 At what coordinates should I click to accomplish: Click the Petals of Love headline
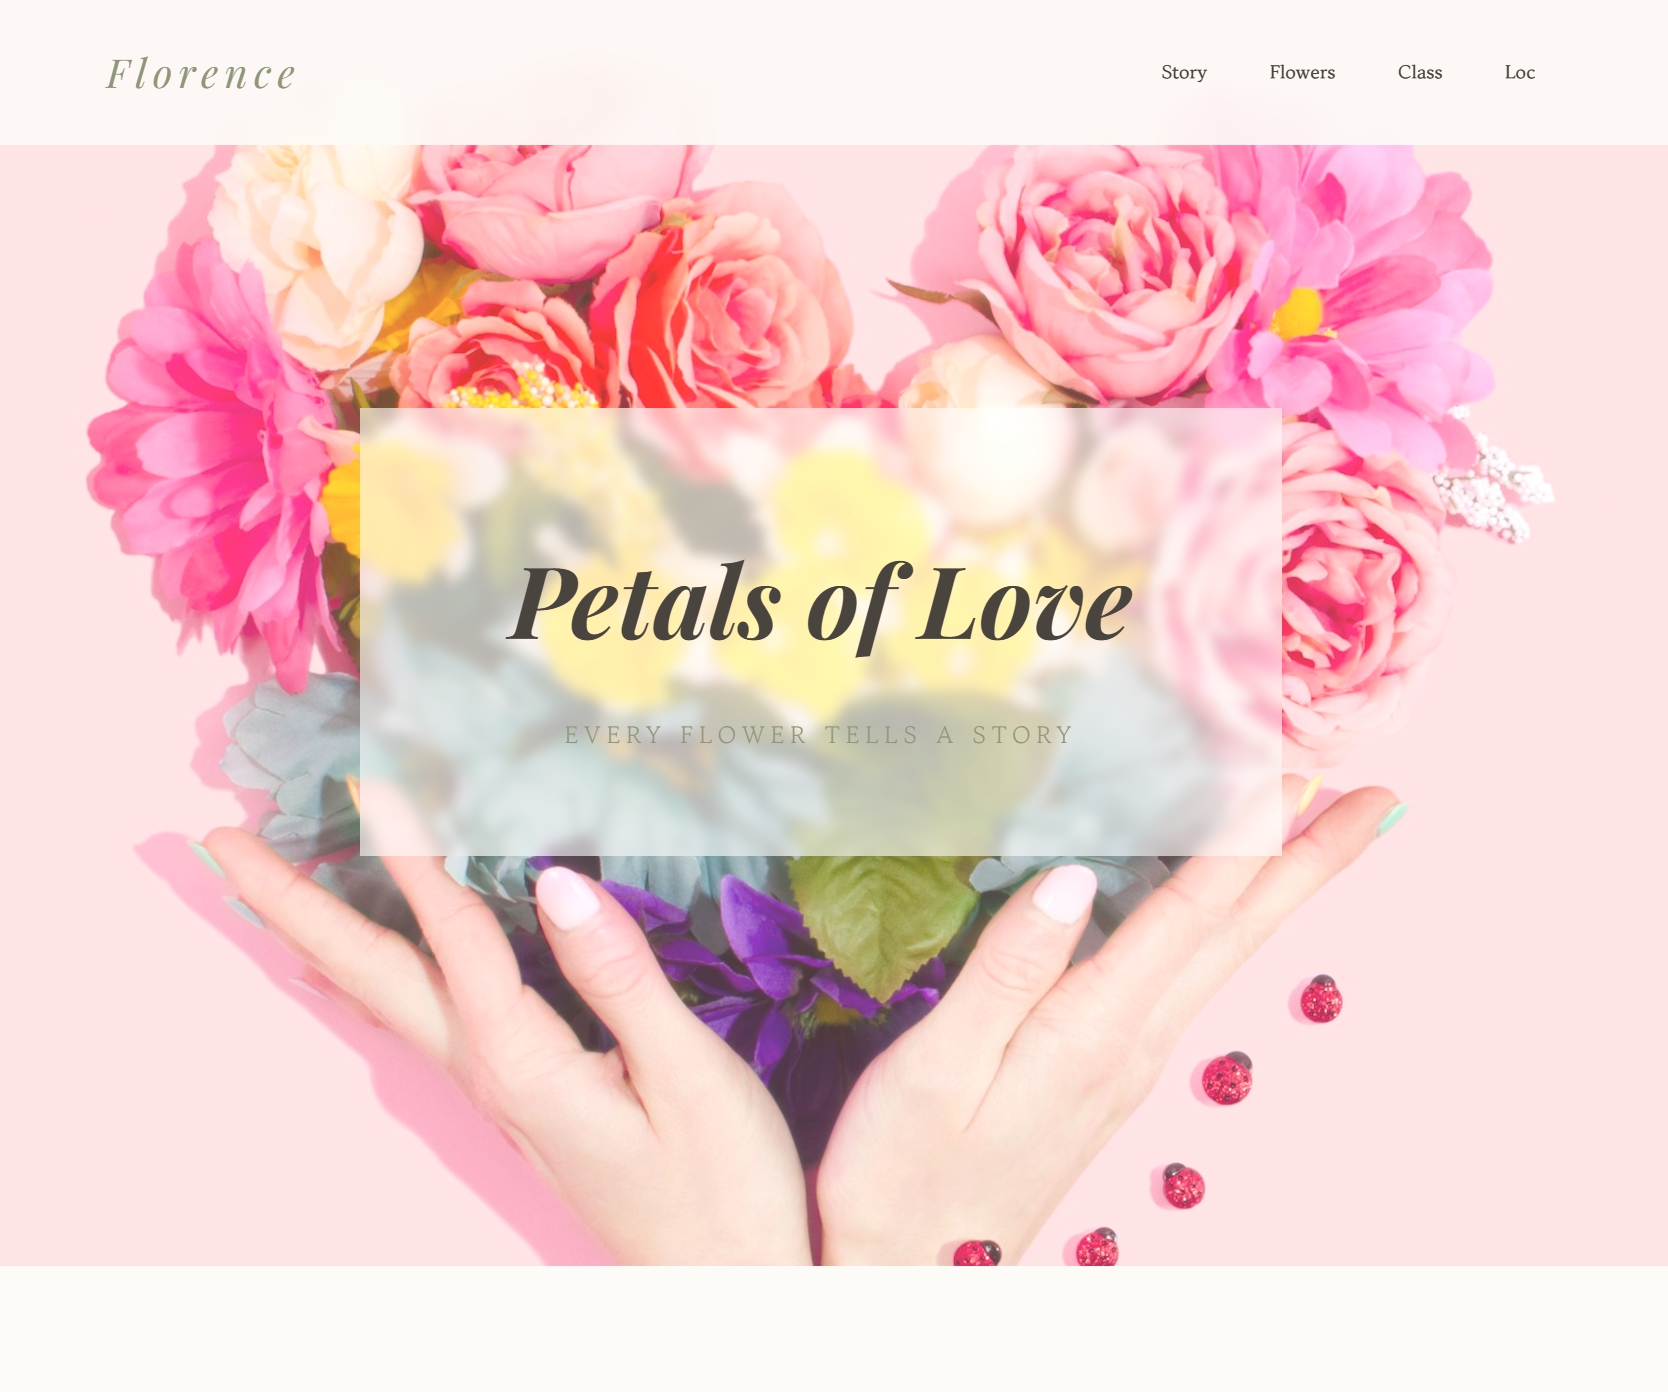click(x=821, y=605)
